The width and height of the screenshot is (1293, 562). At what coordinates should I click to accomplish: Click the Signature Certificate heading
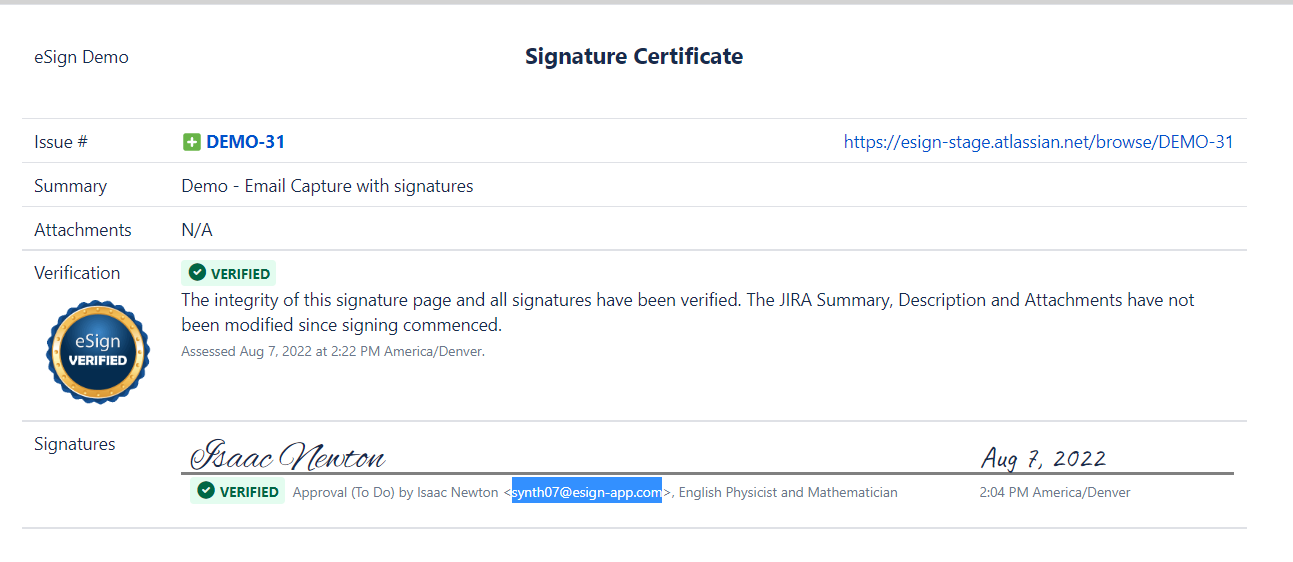634,56
